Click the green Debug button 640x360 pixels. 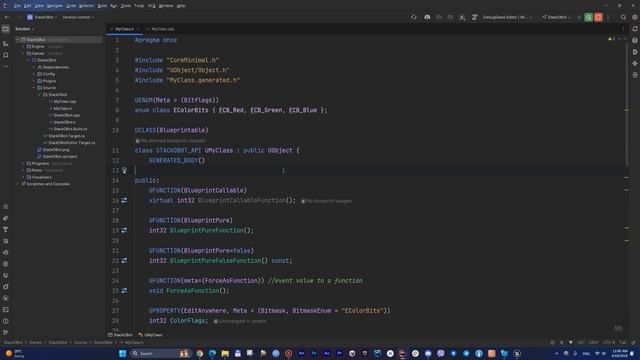pos(588,17)
